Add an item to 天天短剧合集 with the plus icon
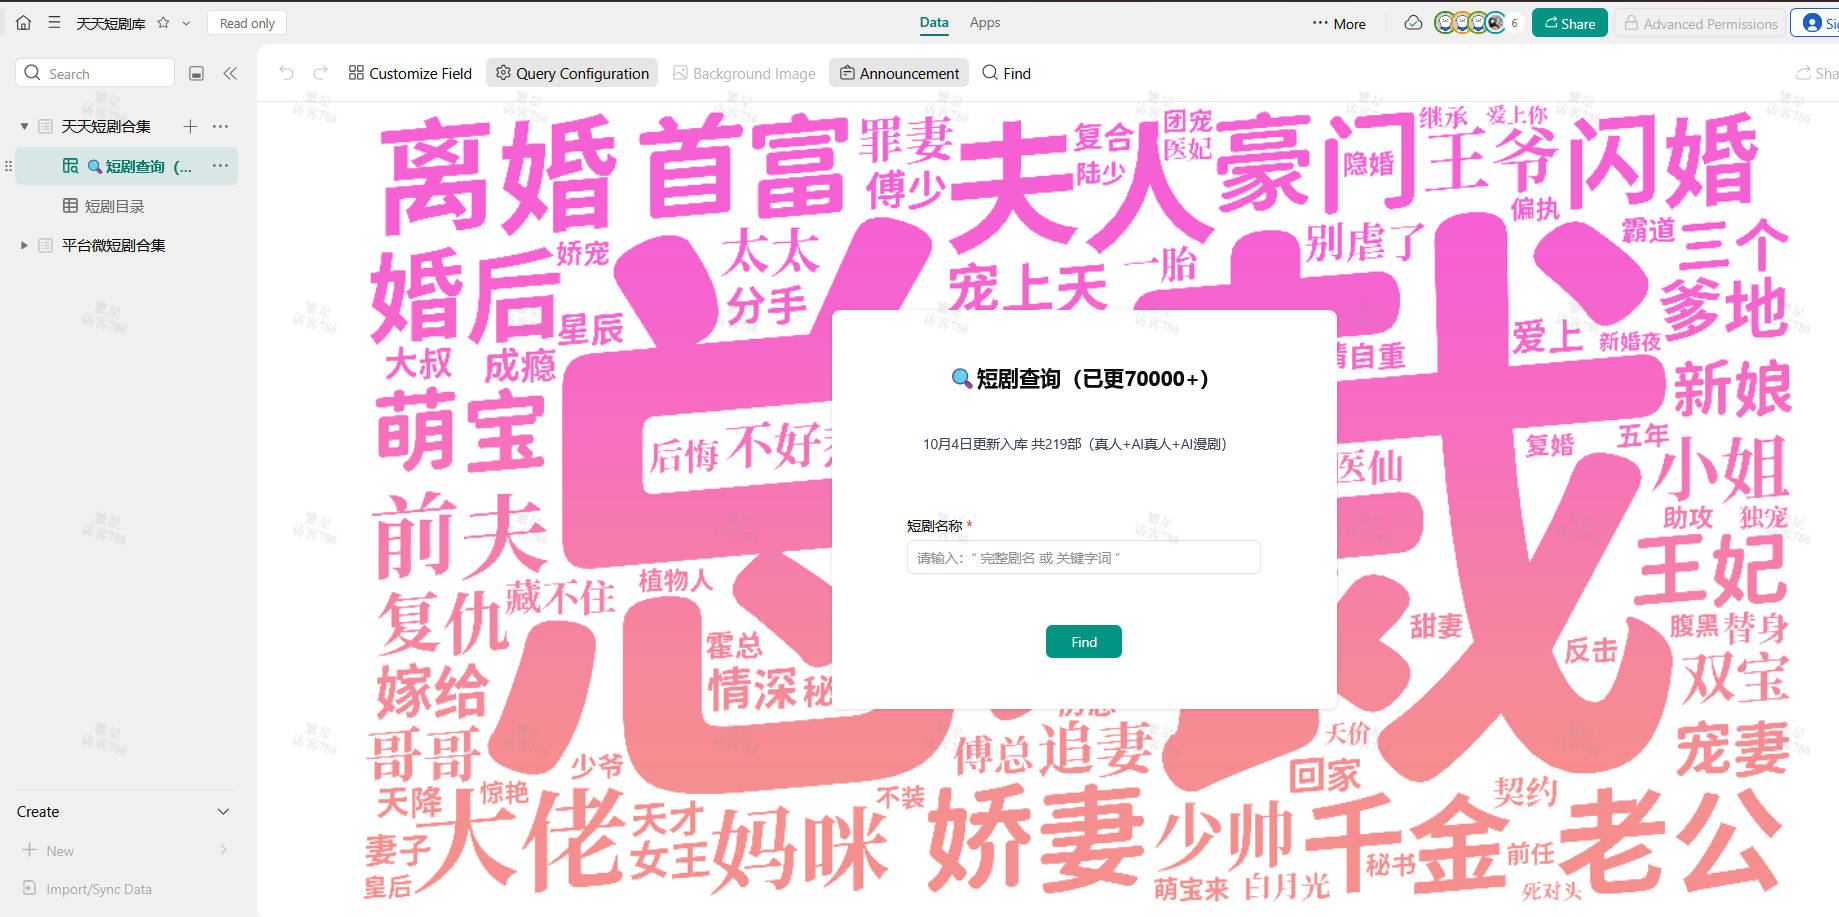 click(190, 126)
